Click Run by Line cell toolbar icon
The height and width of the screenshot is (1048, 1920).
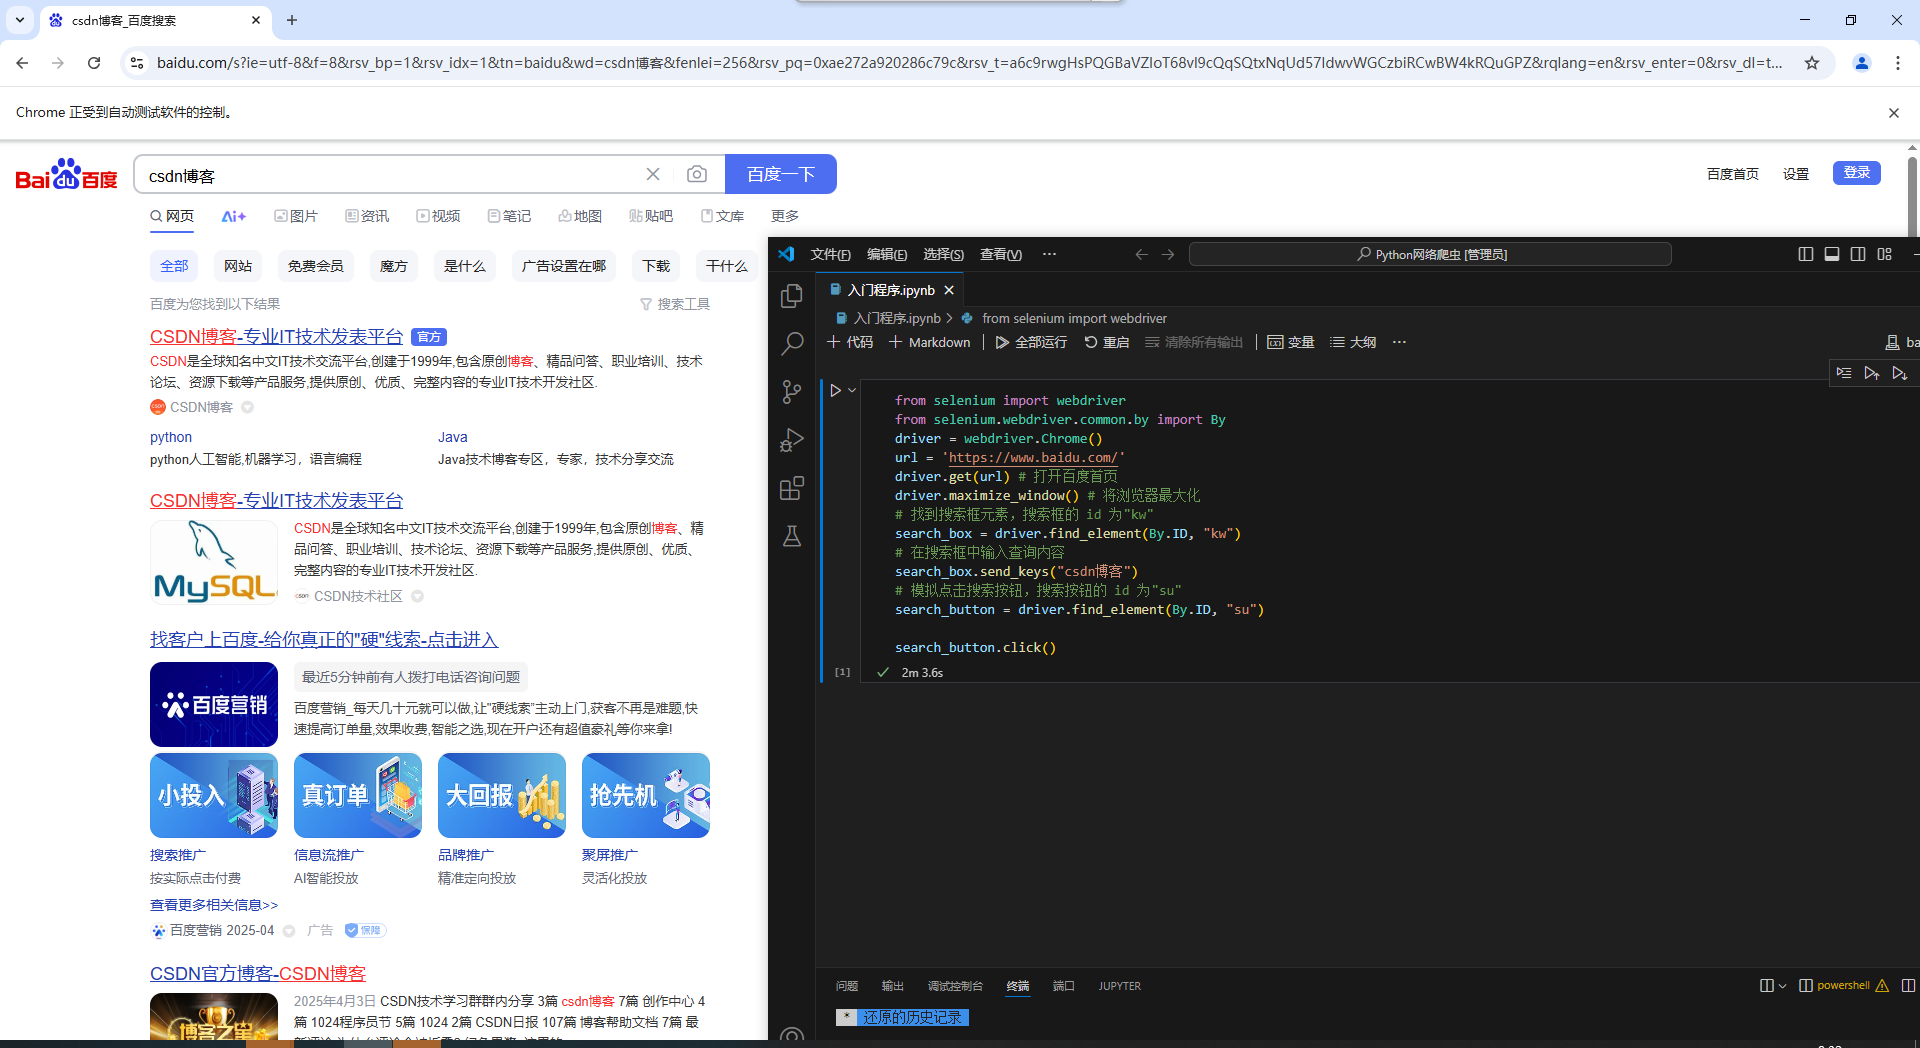(1844, 373)
